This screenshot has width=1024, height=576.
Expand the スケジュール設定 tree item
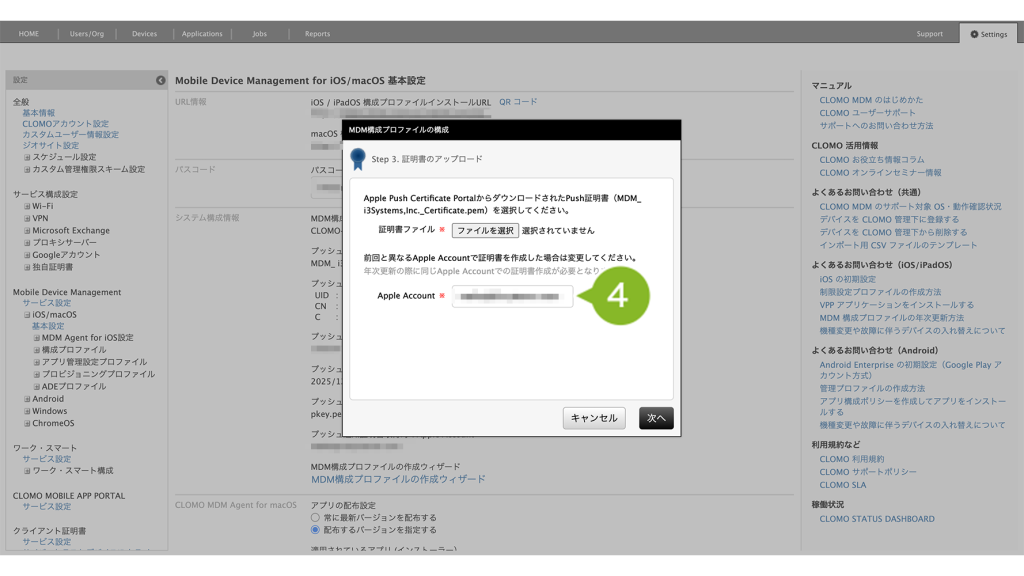27,157
